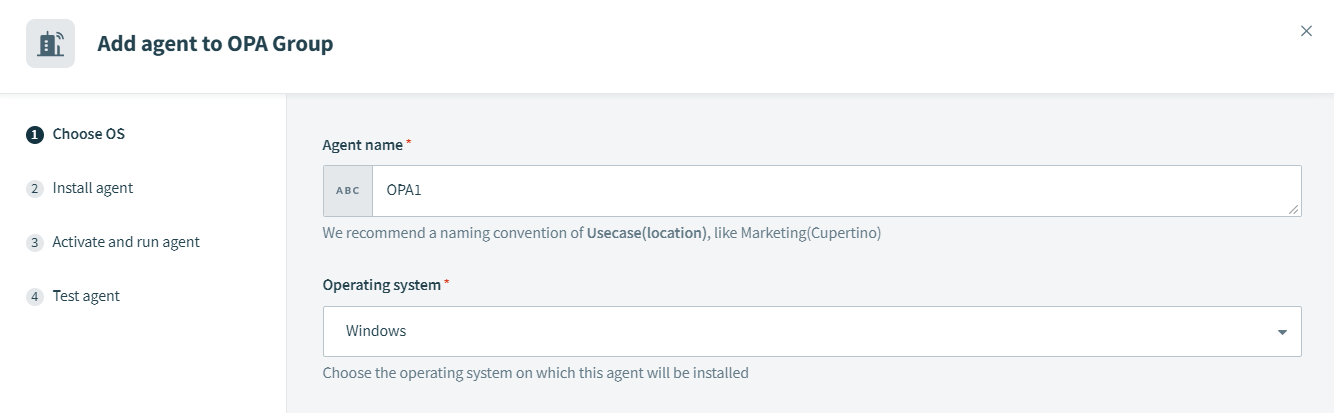Select the Test agent step

point(86,296)
